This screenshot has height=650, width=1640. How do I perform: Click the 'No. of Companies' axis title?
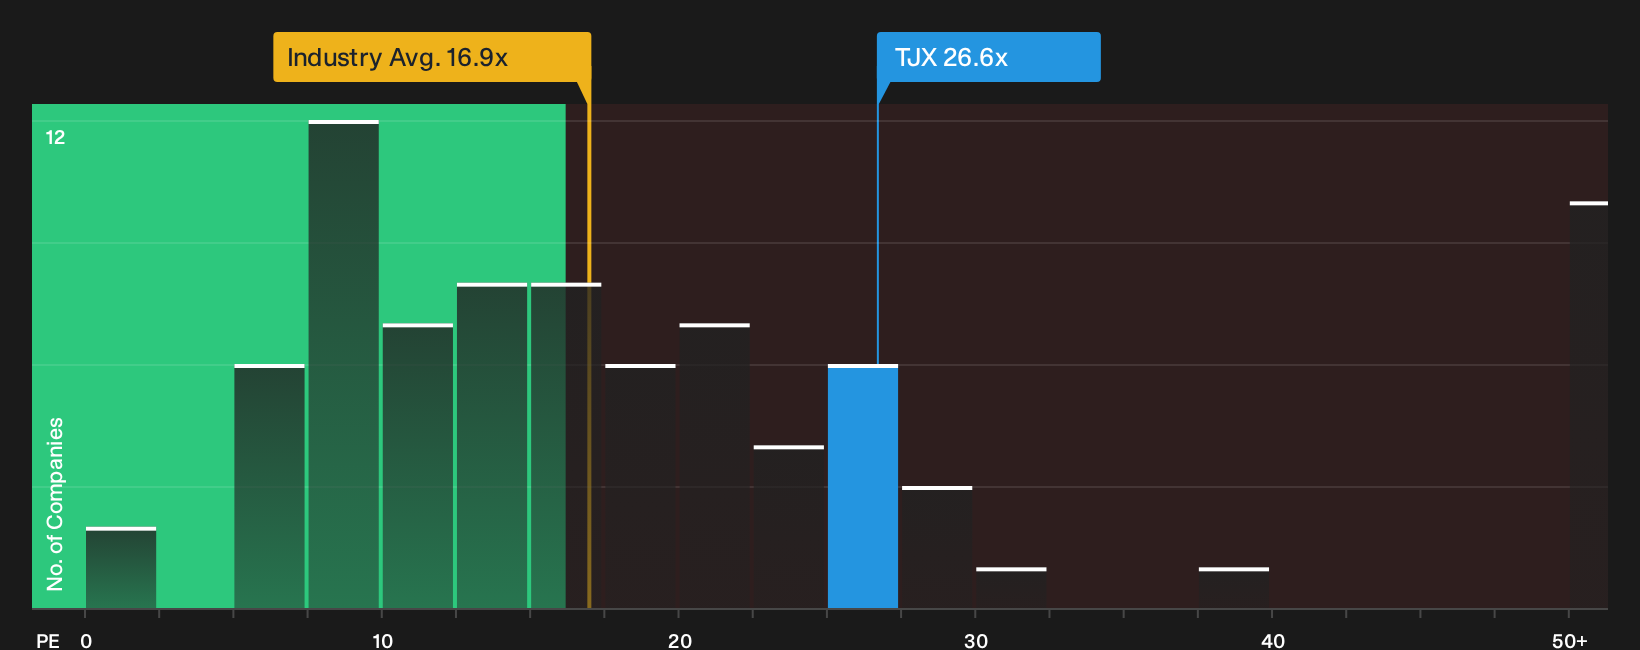pyautogui.click(x=55, y=503)
